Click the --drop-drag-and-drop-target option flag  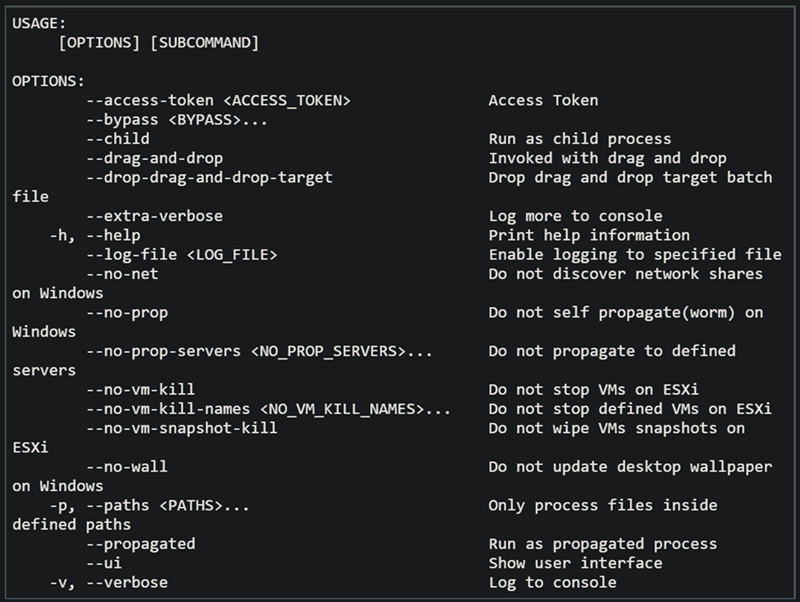click(208, 177)
